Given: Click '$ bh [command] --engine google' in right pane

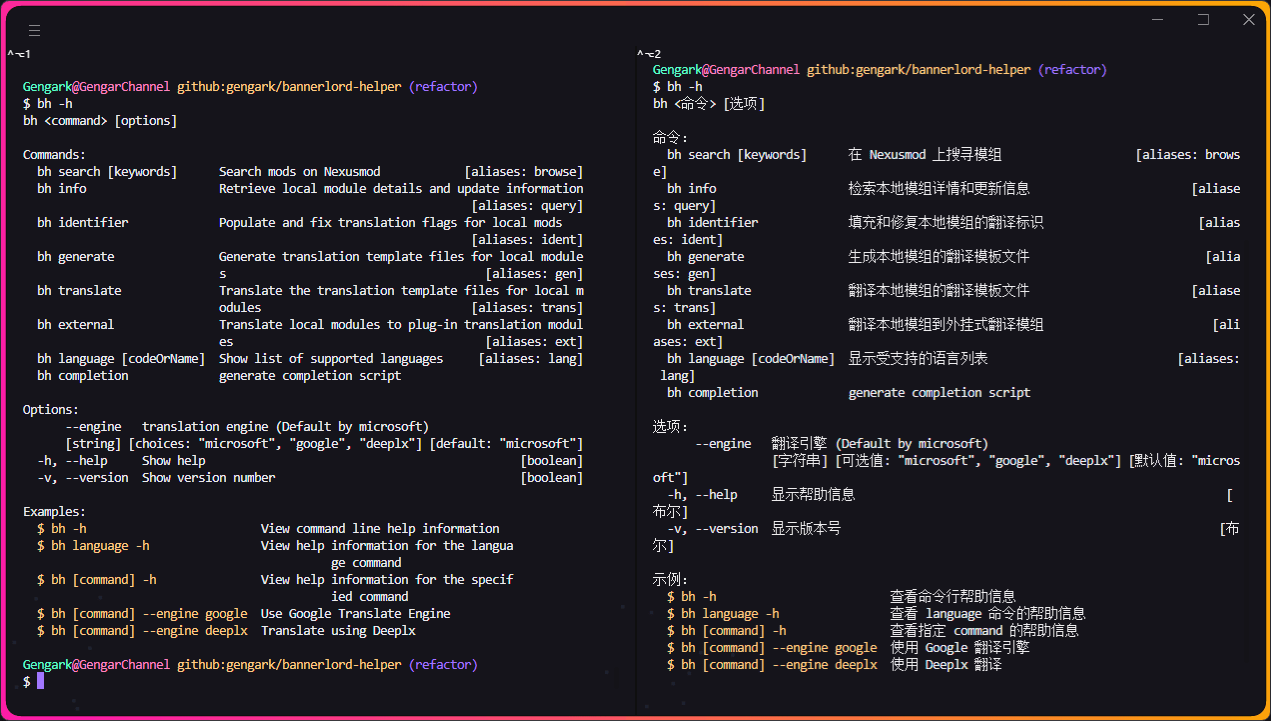Looking at the screenshot, I should point(772,648).
